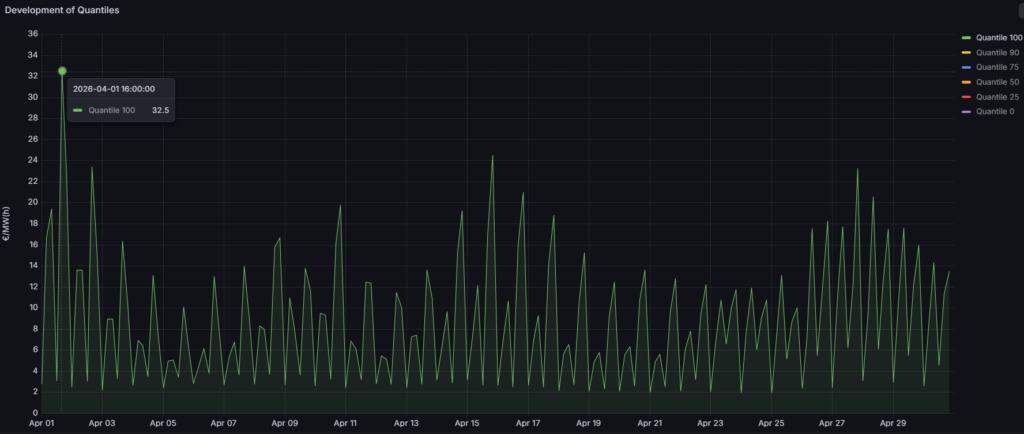Show the Quantile 90 series
The height and width of the screenshot is (434, 1024).
click(x=997, y=53)
